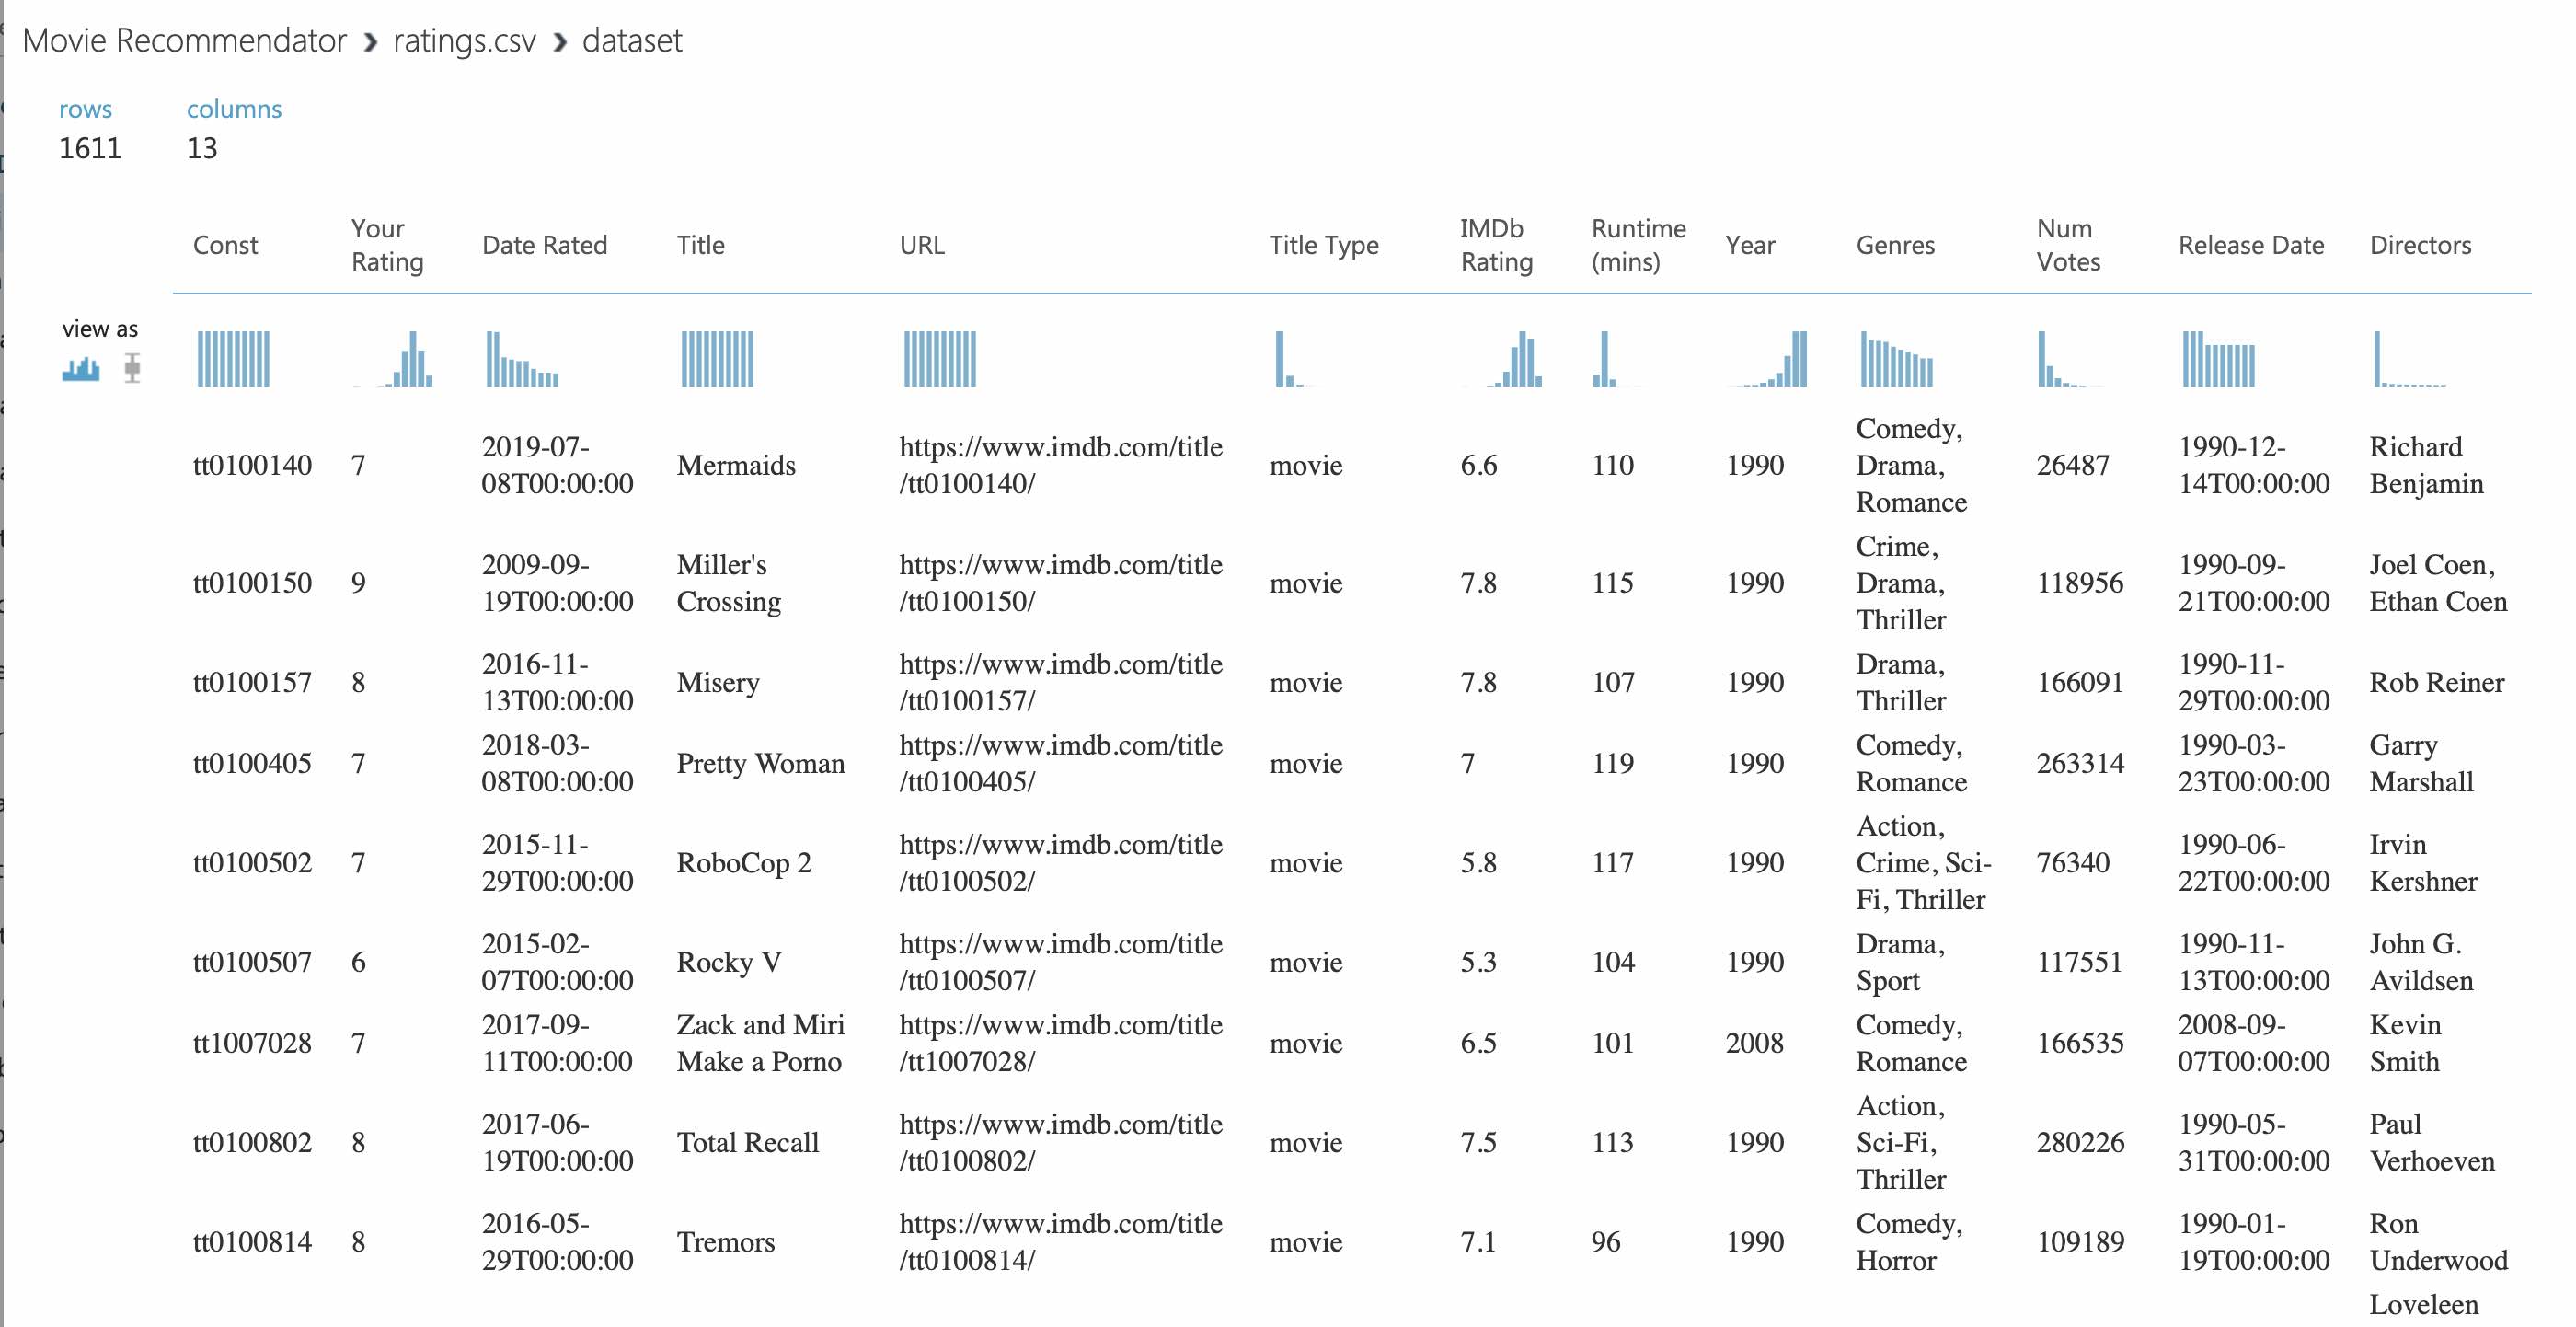Open the Your Rating column histogram

coord(393,359)
